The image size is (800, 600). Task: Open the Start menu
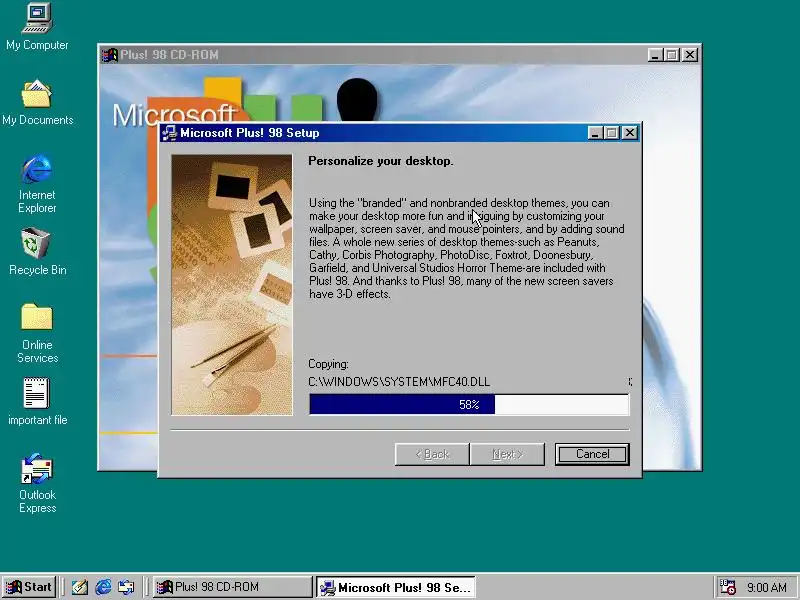click(x=29, y=587)
